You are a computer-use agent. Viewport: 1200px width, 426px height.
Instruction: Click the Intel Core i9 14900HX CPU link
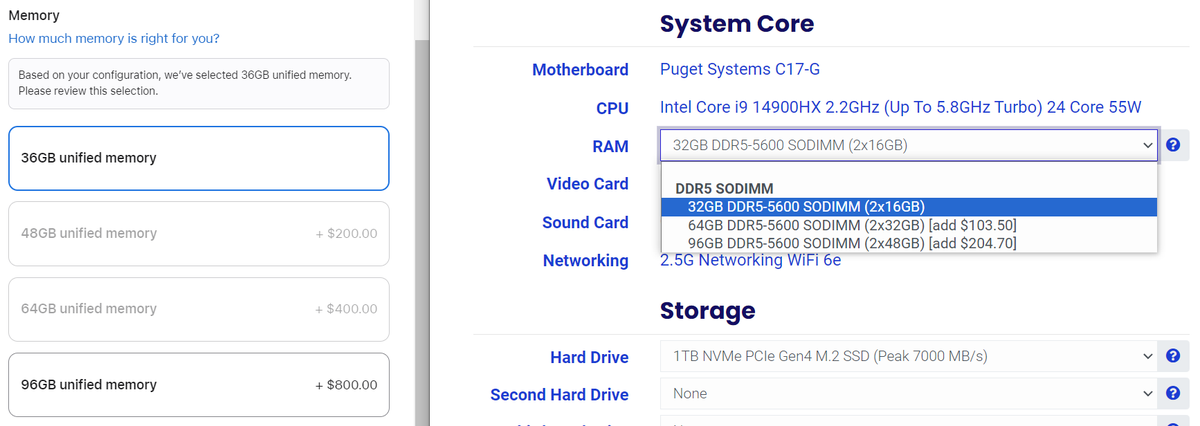pyautogui.click(x=901, y=108)
